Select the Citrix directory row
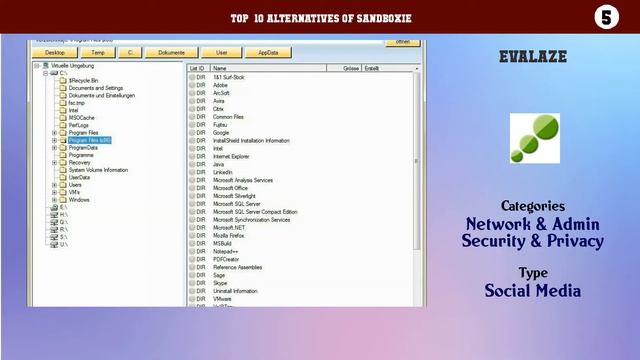640x360 pixels. [x=300, y=109]
